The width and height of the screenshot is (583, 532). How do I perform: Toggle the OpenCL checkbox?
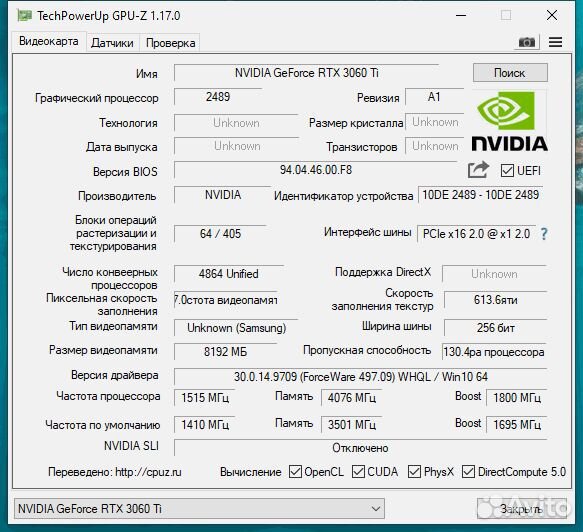(295, 472)
